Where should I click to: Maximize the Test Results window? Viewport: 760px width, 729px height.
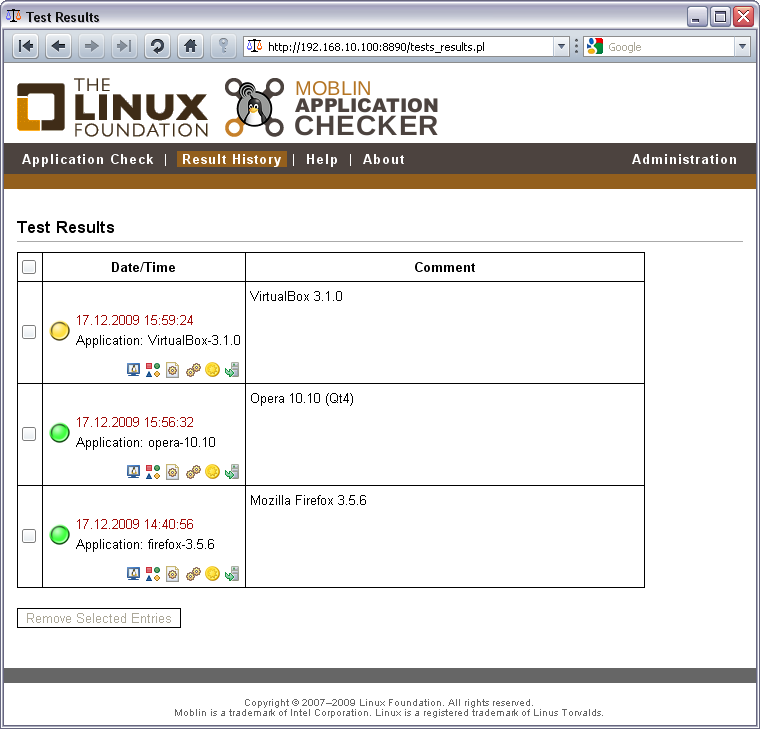coord(720,17)
